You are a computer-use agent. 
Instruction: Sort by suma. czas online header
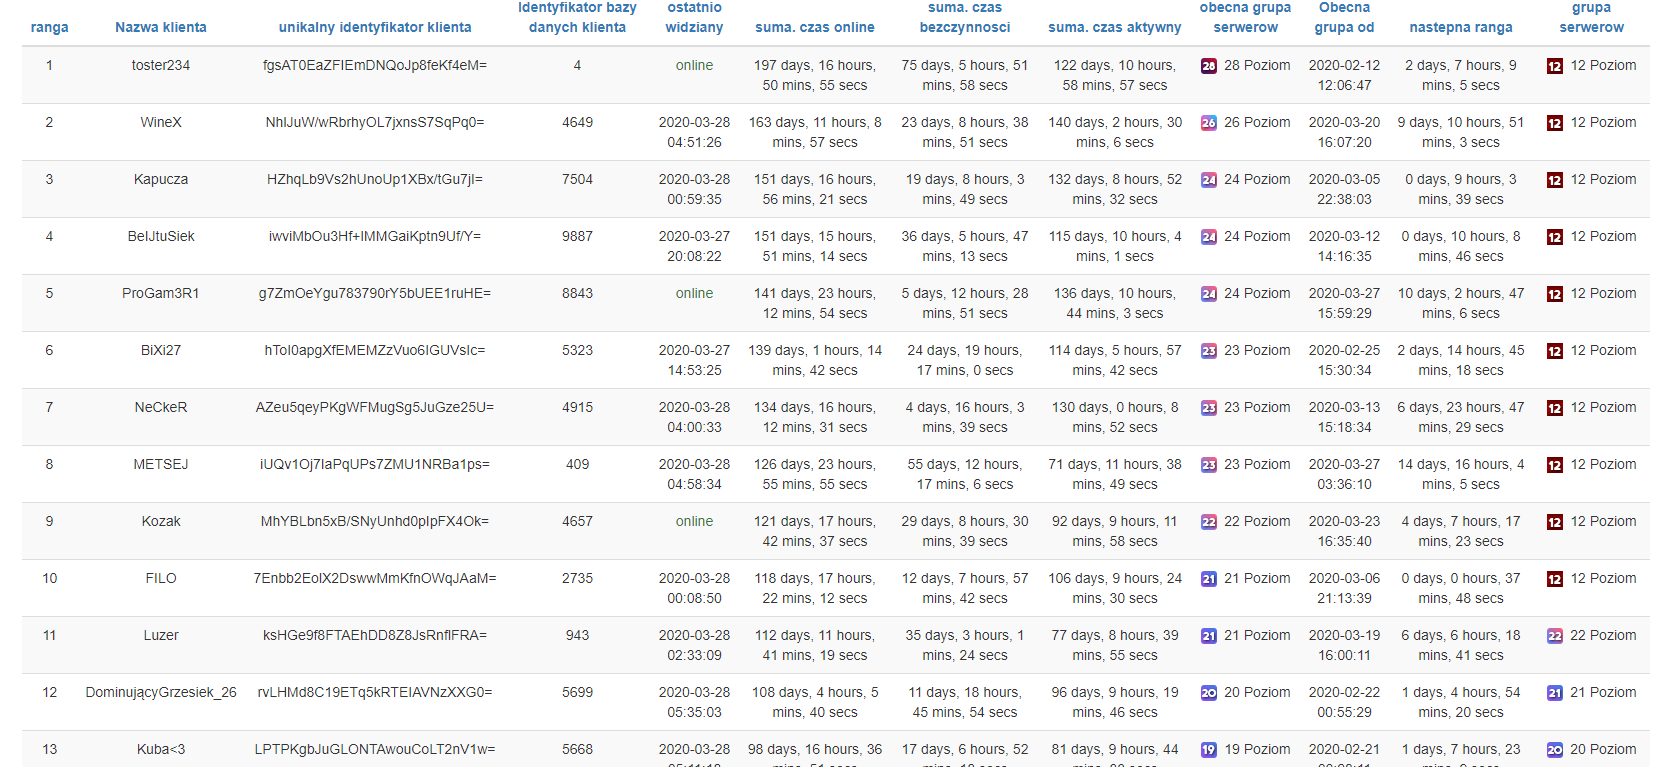[x=815, y=27]
